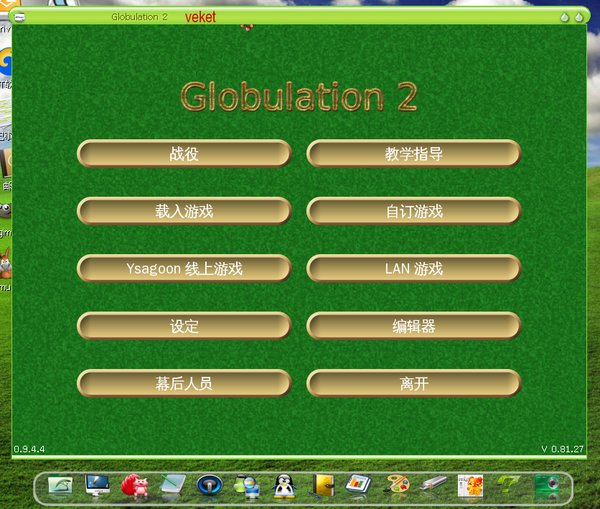Open the yellow notebook dock icon
The height and width of the screenshot is (509, 600).
pos(322,486)
